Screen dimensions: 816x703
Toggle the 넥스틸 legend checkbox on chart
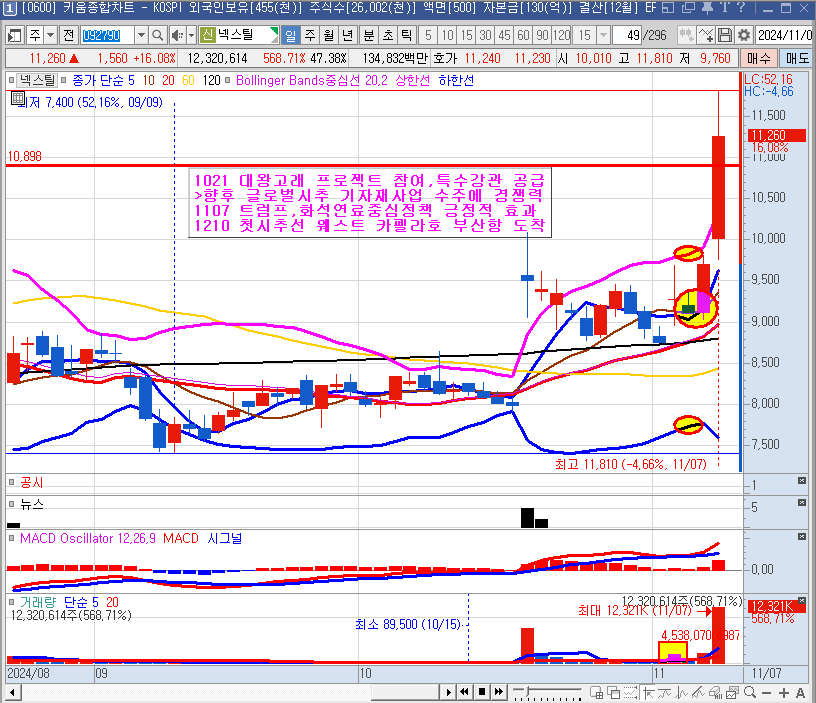(12, 80)
